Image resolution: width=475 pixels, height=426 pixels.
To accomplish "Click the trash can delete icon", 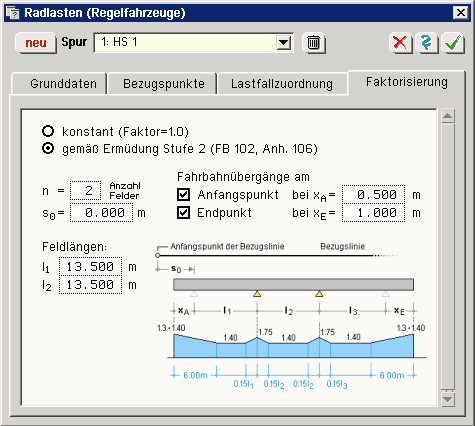I will click(313, 43).
